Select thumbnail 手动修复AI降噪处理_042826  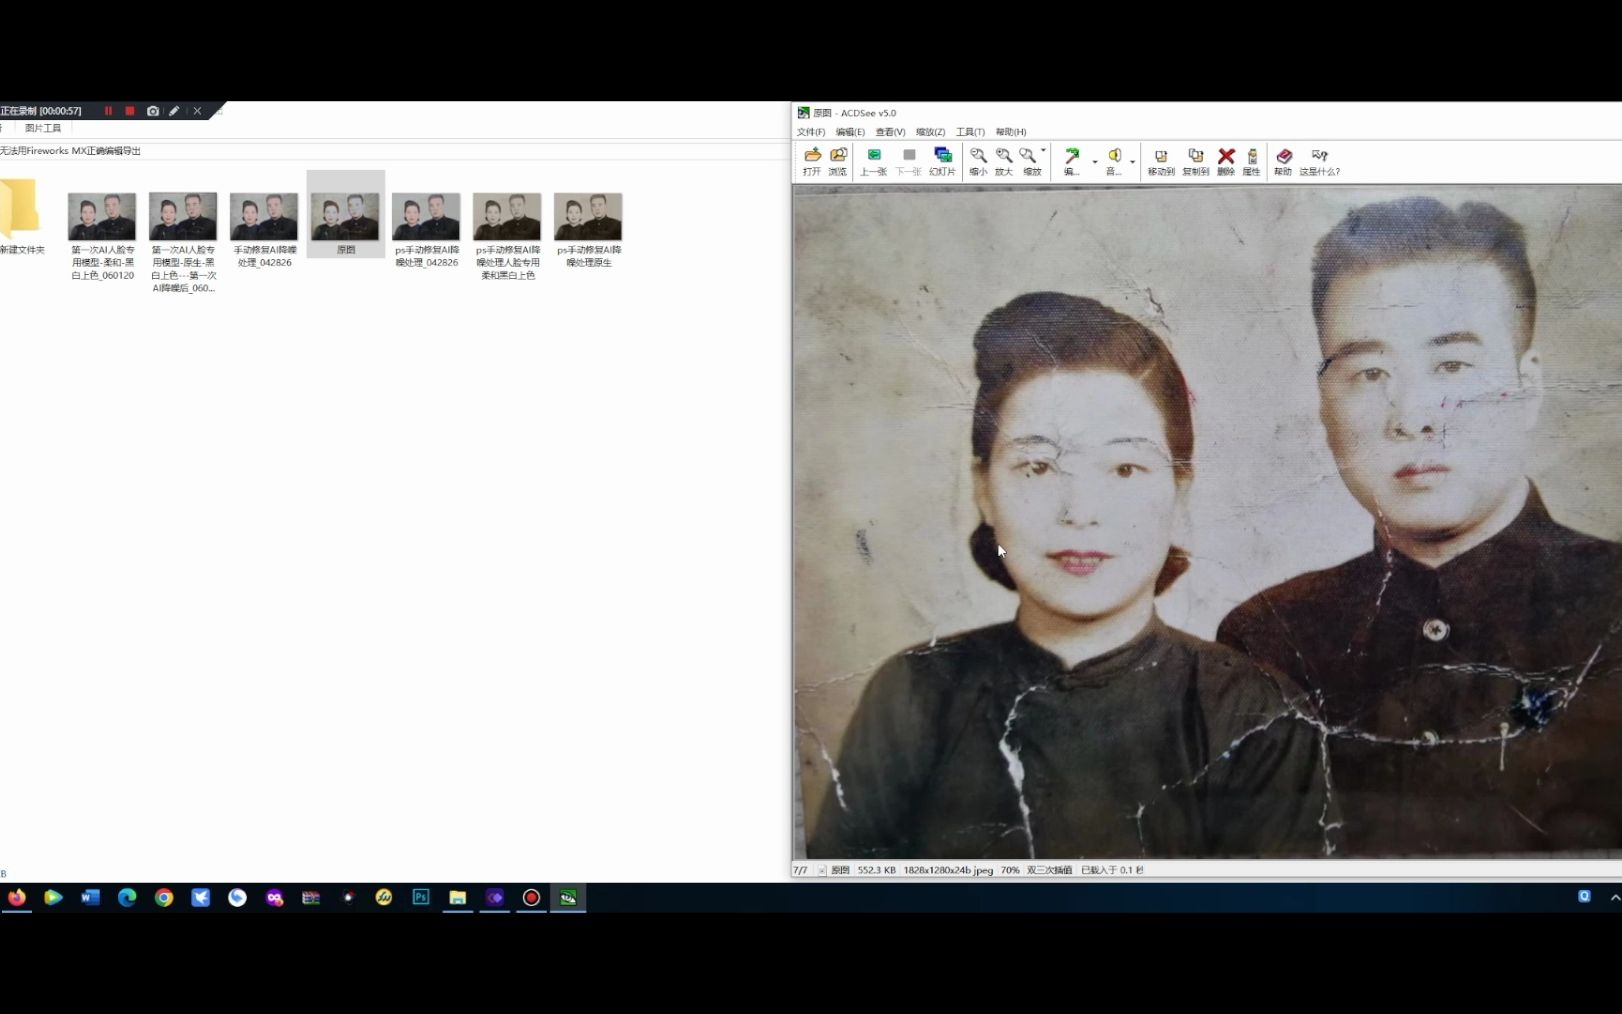264,230
